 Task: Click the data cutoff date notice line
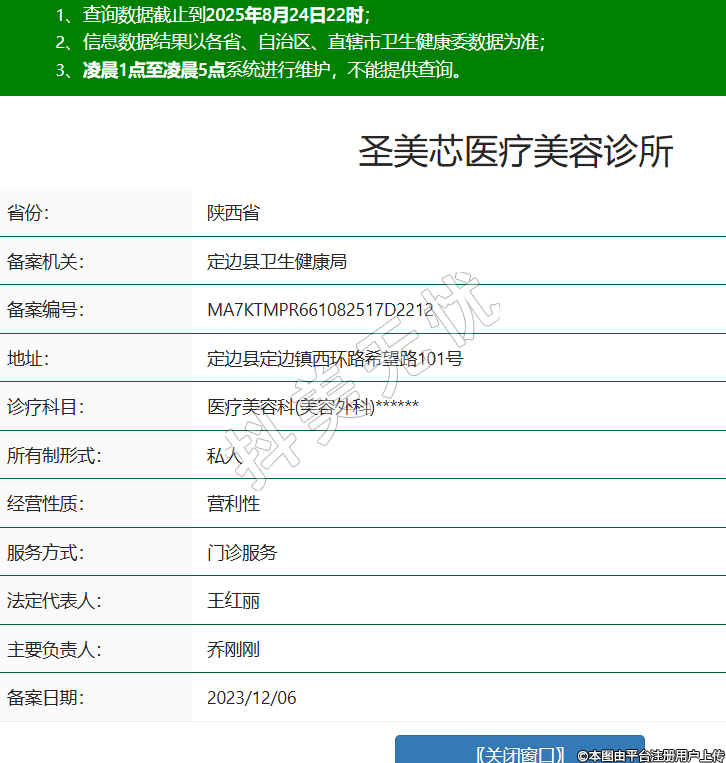pyautogui.click(x=213, y=15)
